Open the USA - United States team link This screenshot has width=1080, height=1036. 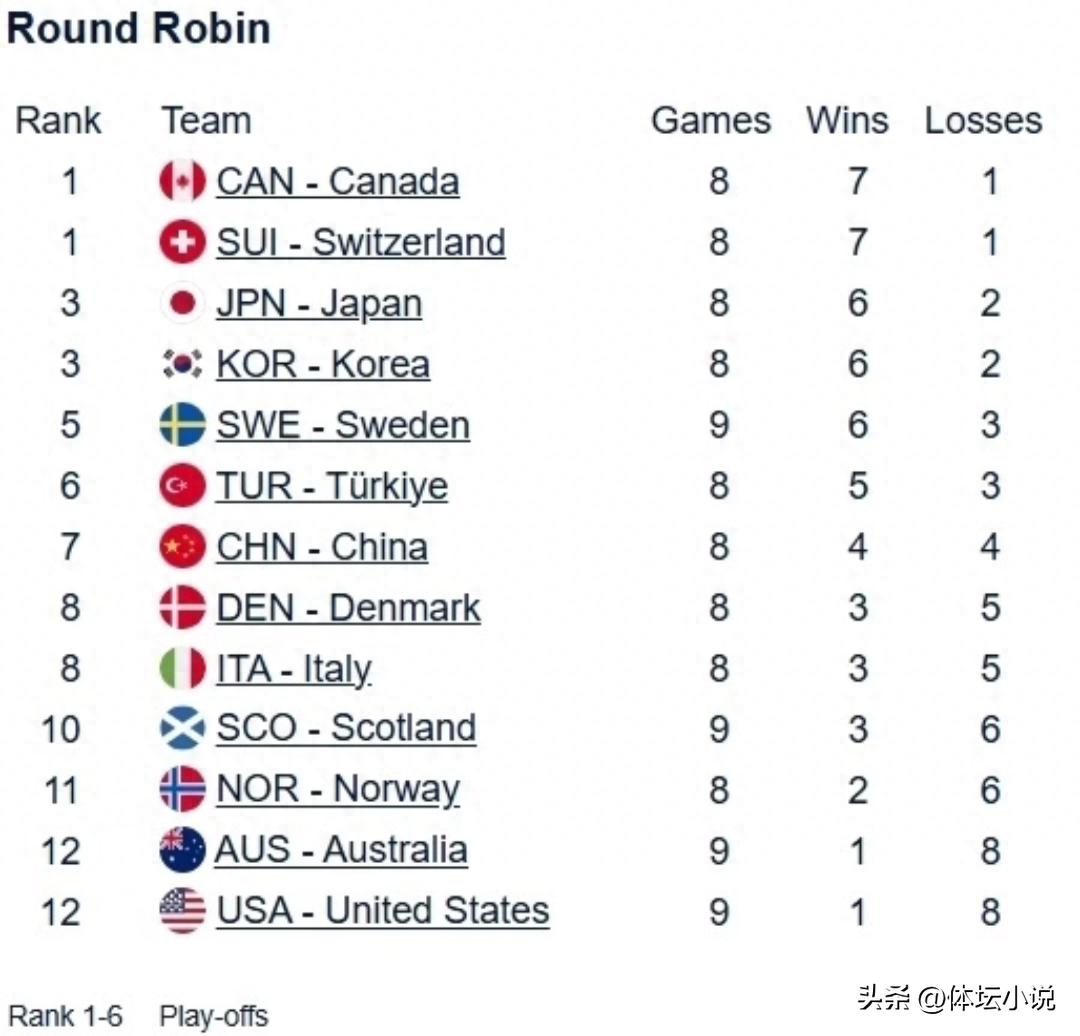tap(382, 910)
